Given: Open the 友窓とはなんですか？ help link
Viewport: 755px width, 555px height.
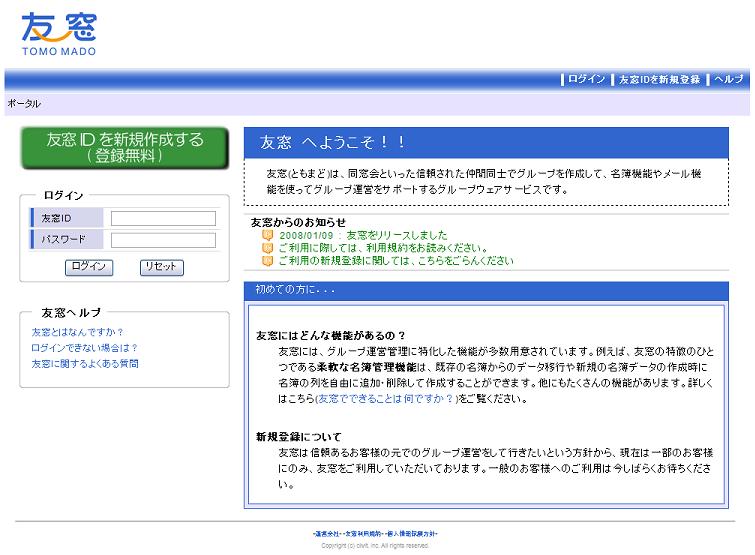Looking at the screenshot, I should coord(77,332).
